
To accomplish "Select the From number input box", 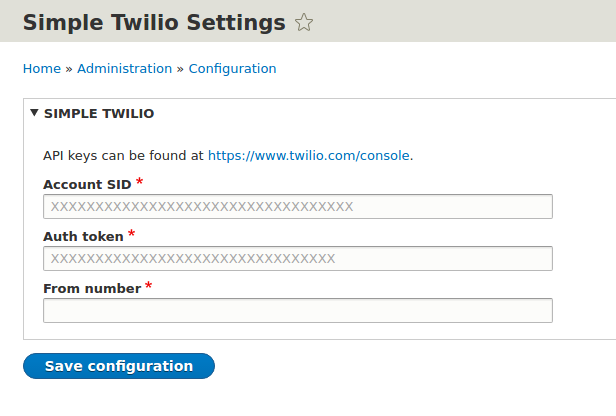I will (x=298, y=311).
